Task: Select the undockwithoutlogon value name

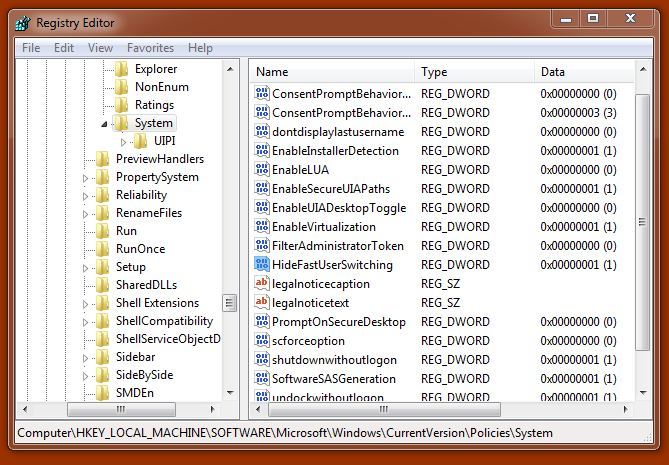Action: 328,397
